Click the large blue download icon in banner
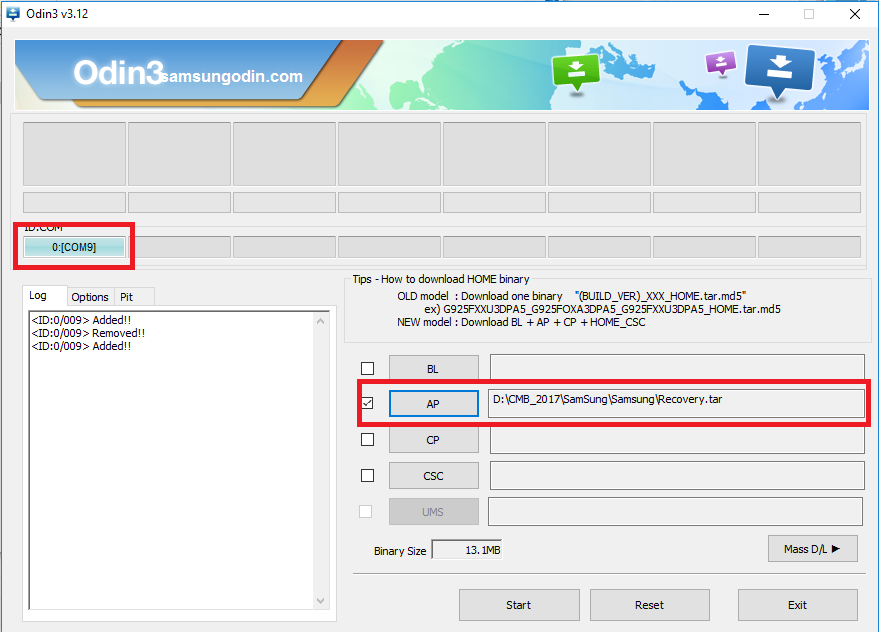This screenshot has height=632, width=879. [x=779, y=71]
